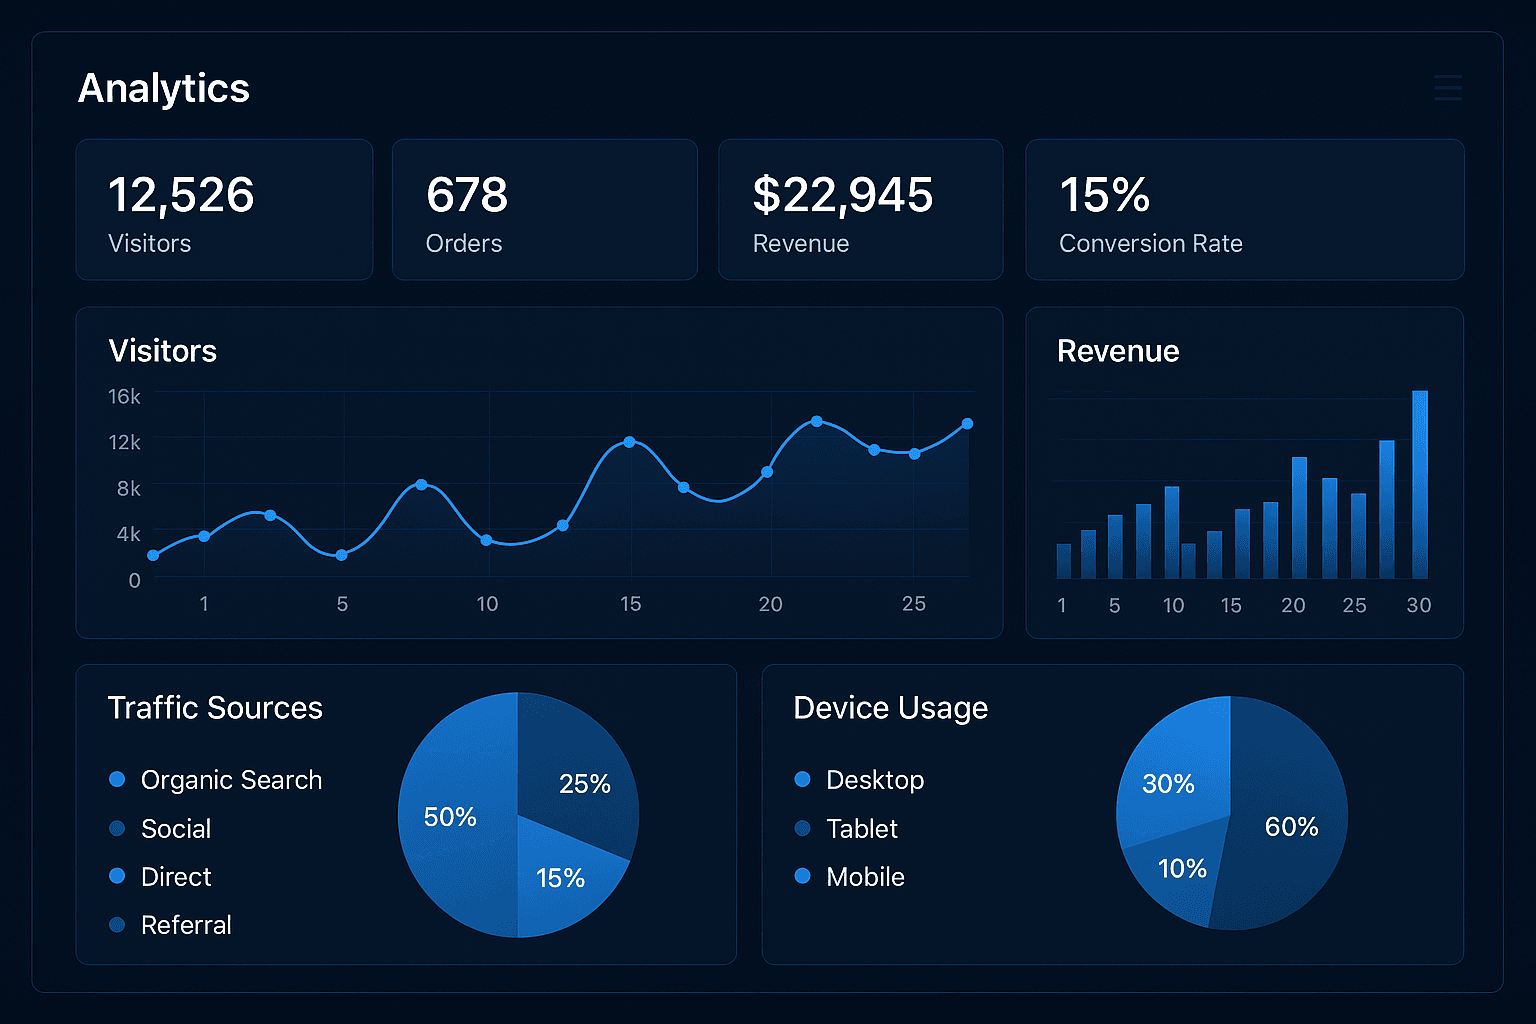This screenshot has height=1024, width=1536.
Task: Click the Tablet legend dot
Action: click(x=802, y=828)
